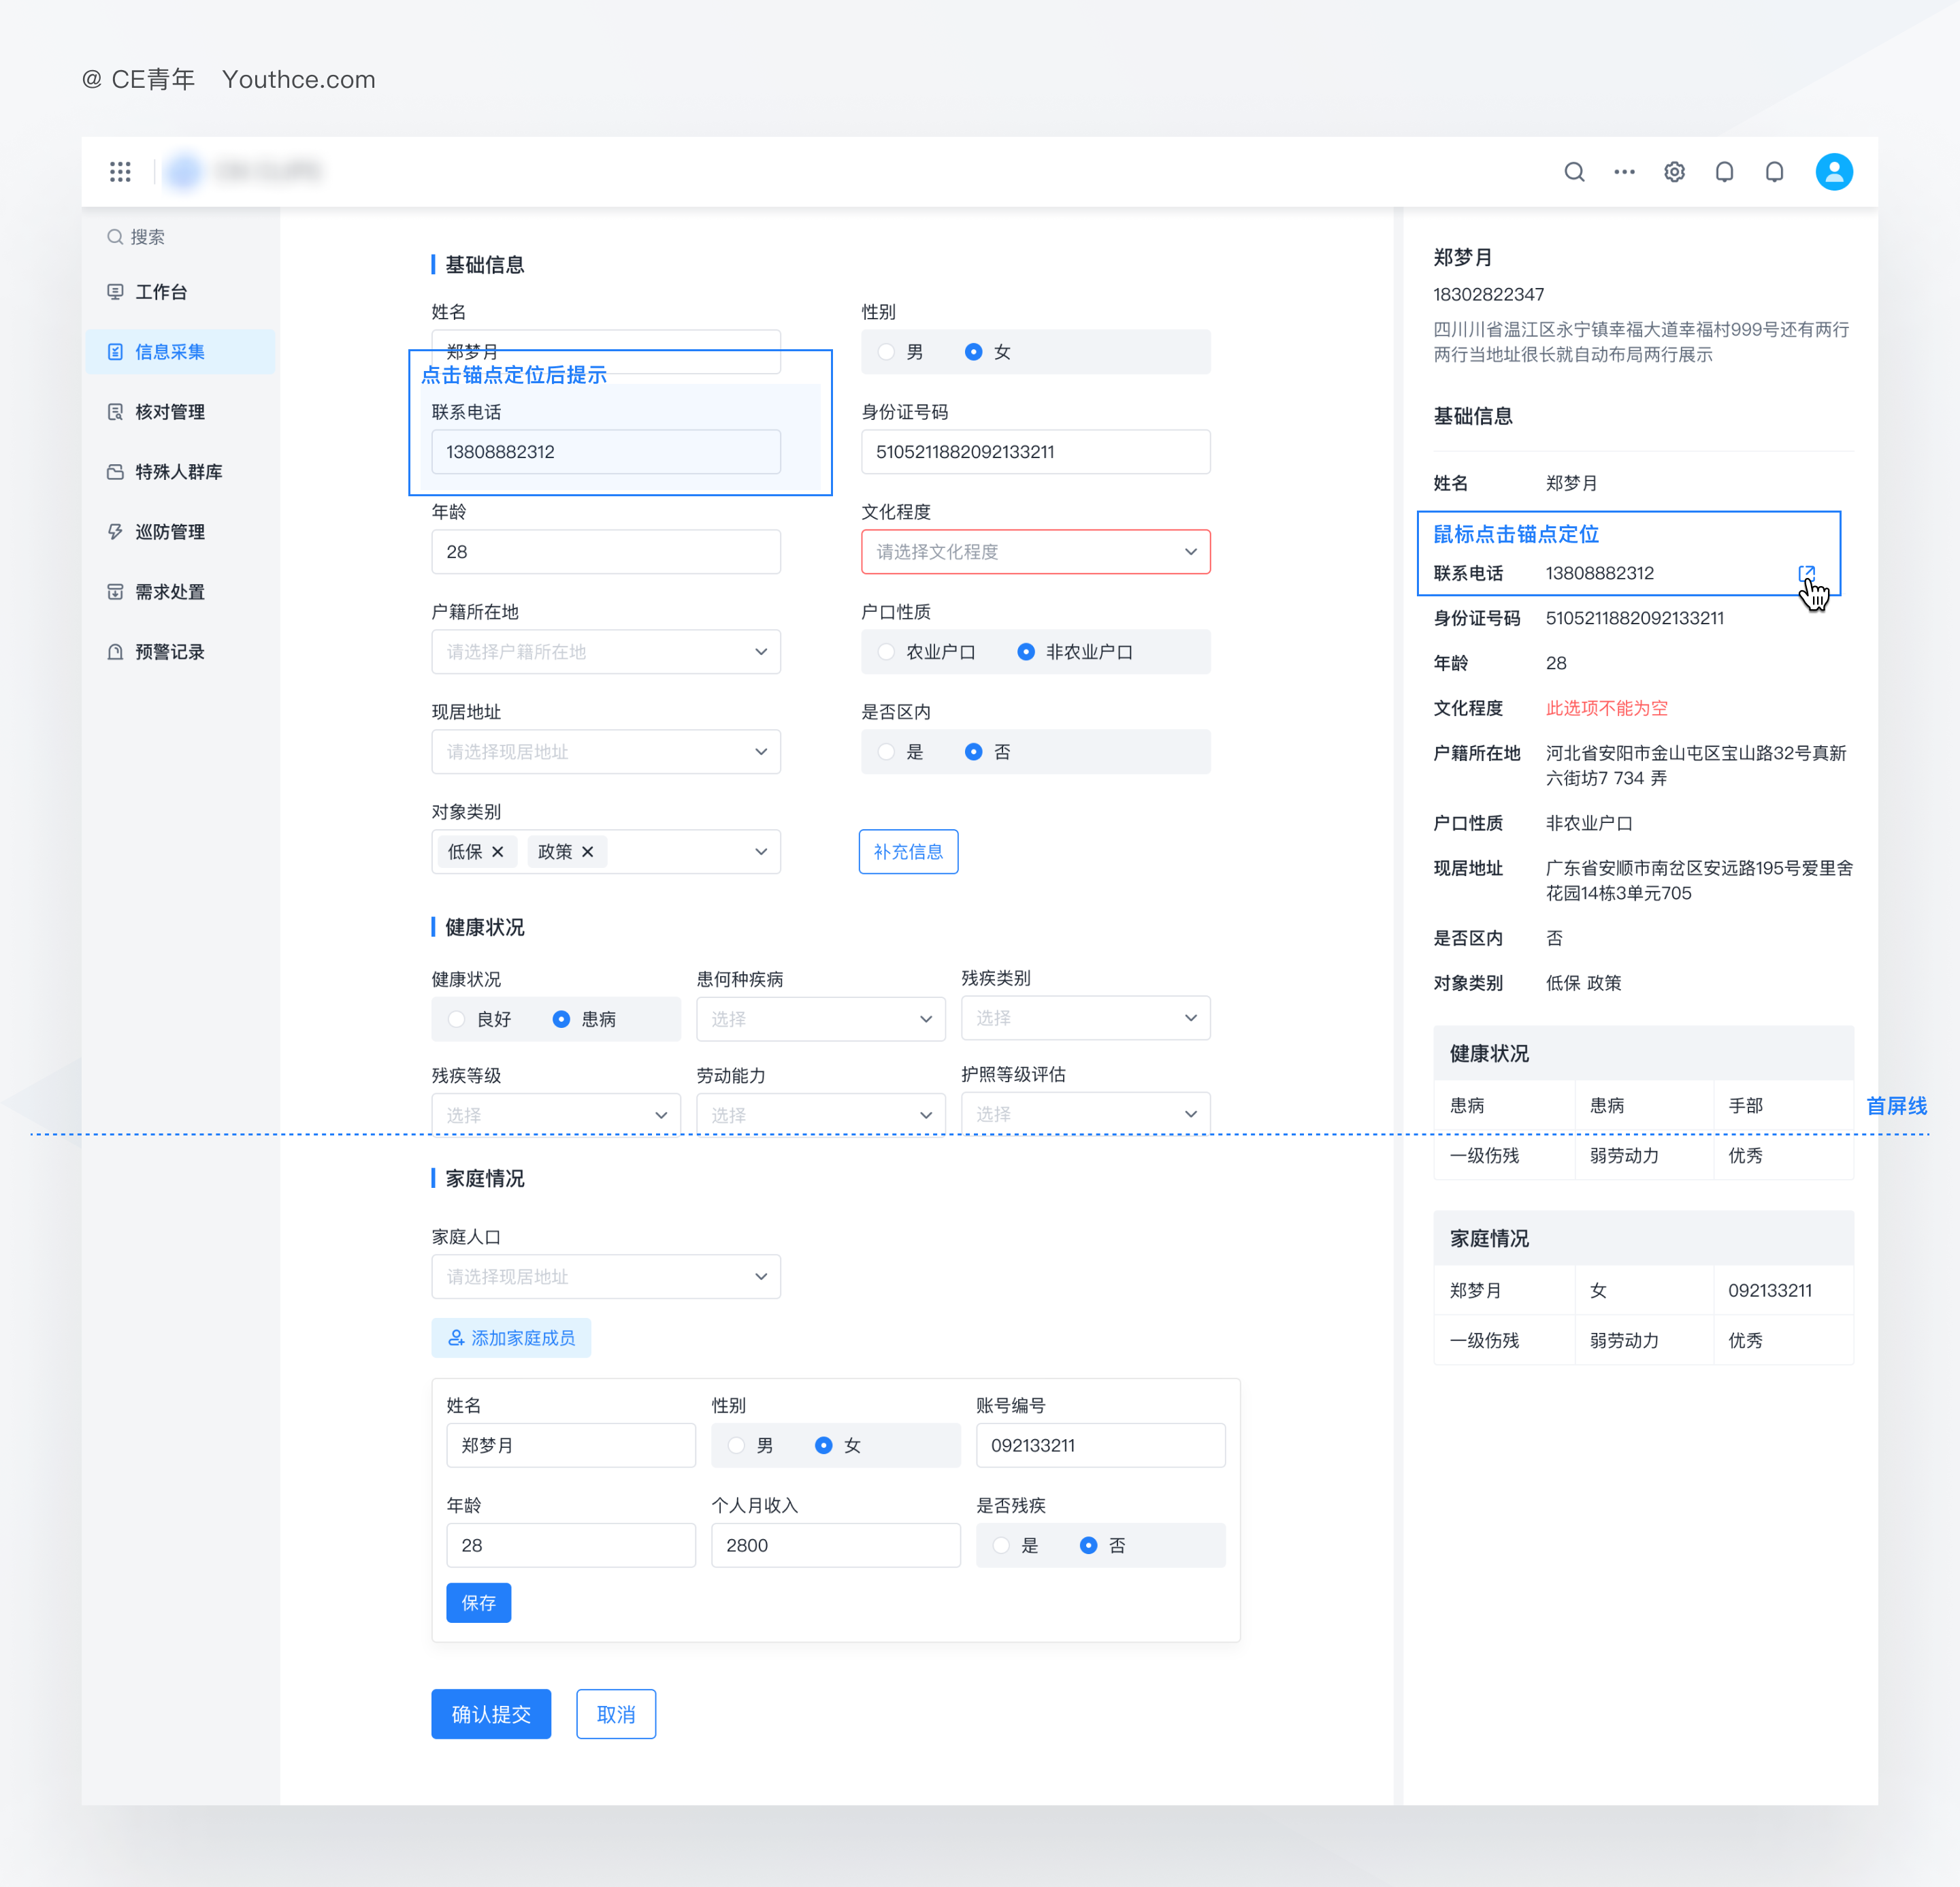Click the 身份证号码 input field
Viewport: 1960px width, 1887px height.
click(1036, 452)
